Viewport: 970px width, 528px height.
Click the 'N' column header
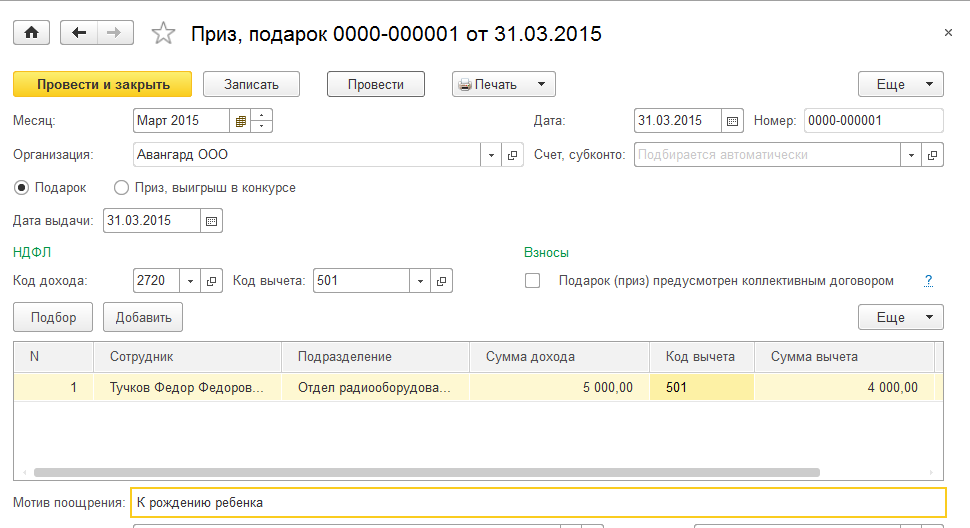click(x=53, y=357)
